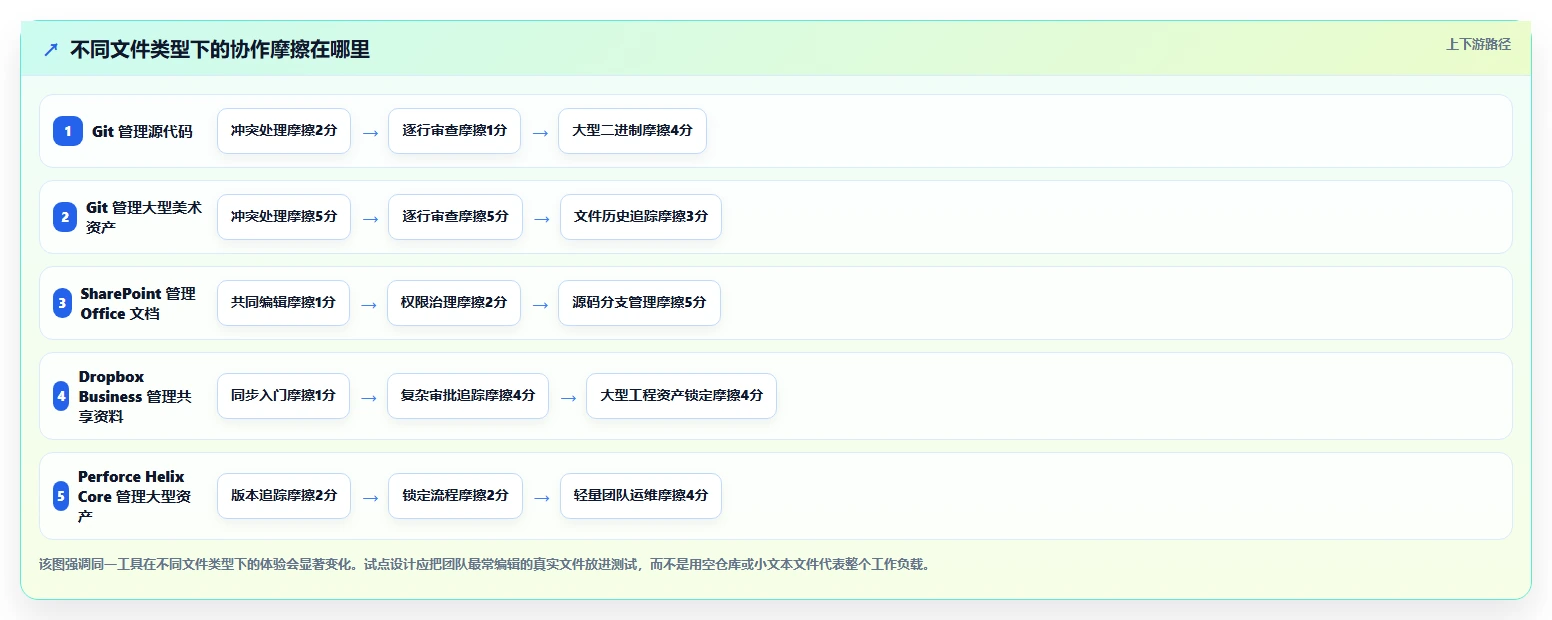Select the 同步入门摩擦1分 chip

tap(283, 396)
